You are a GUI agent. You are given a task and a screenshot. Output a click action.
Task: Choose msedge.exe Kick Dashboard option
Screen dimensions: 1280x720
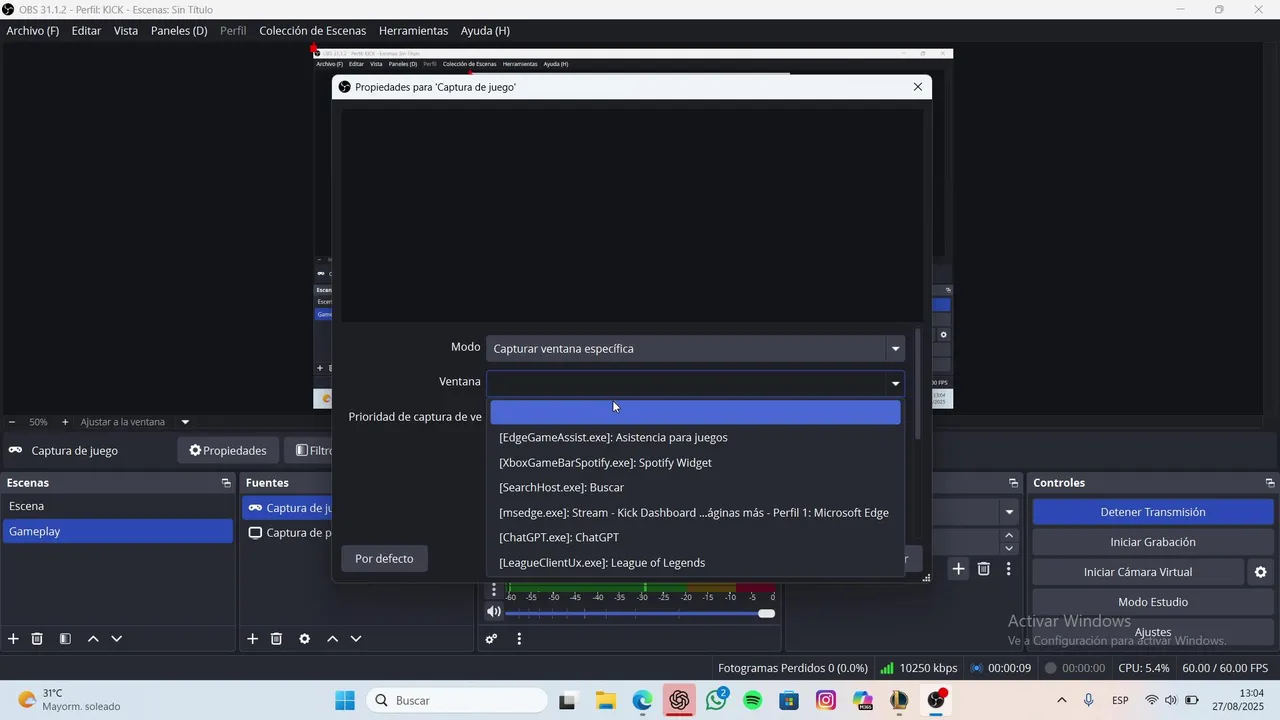[x=695, y=513]
